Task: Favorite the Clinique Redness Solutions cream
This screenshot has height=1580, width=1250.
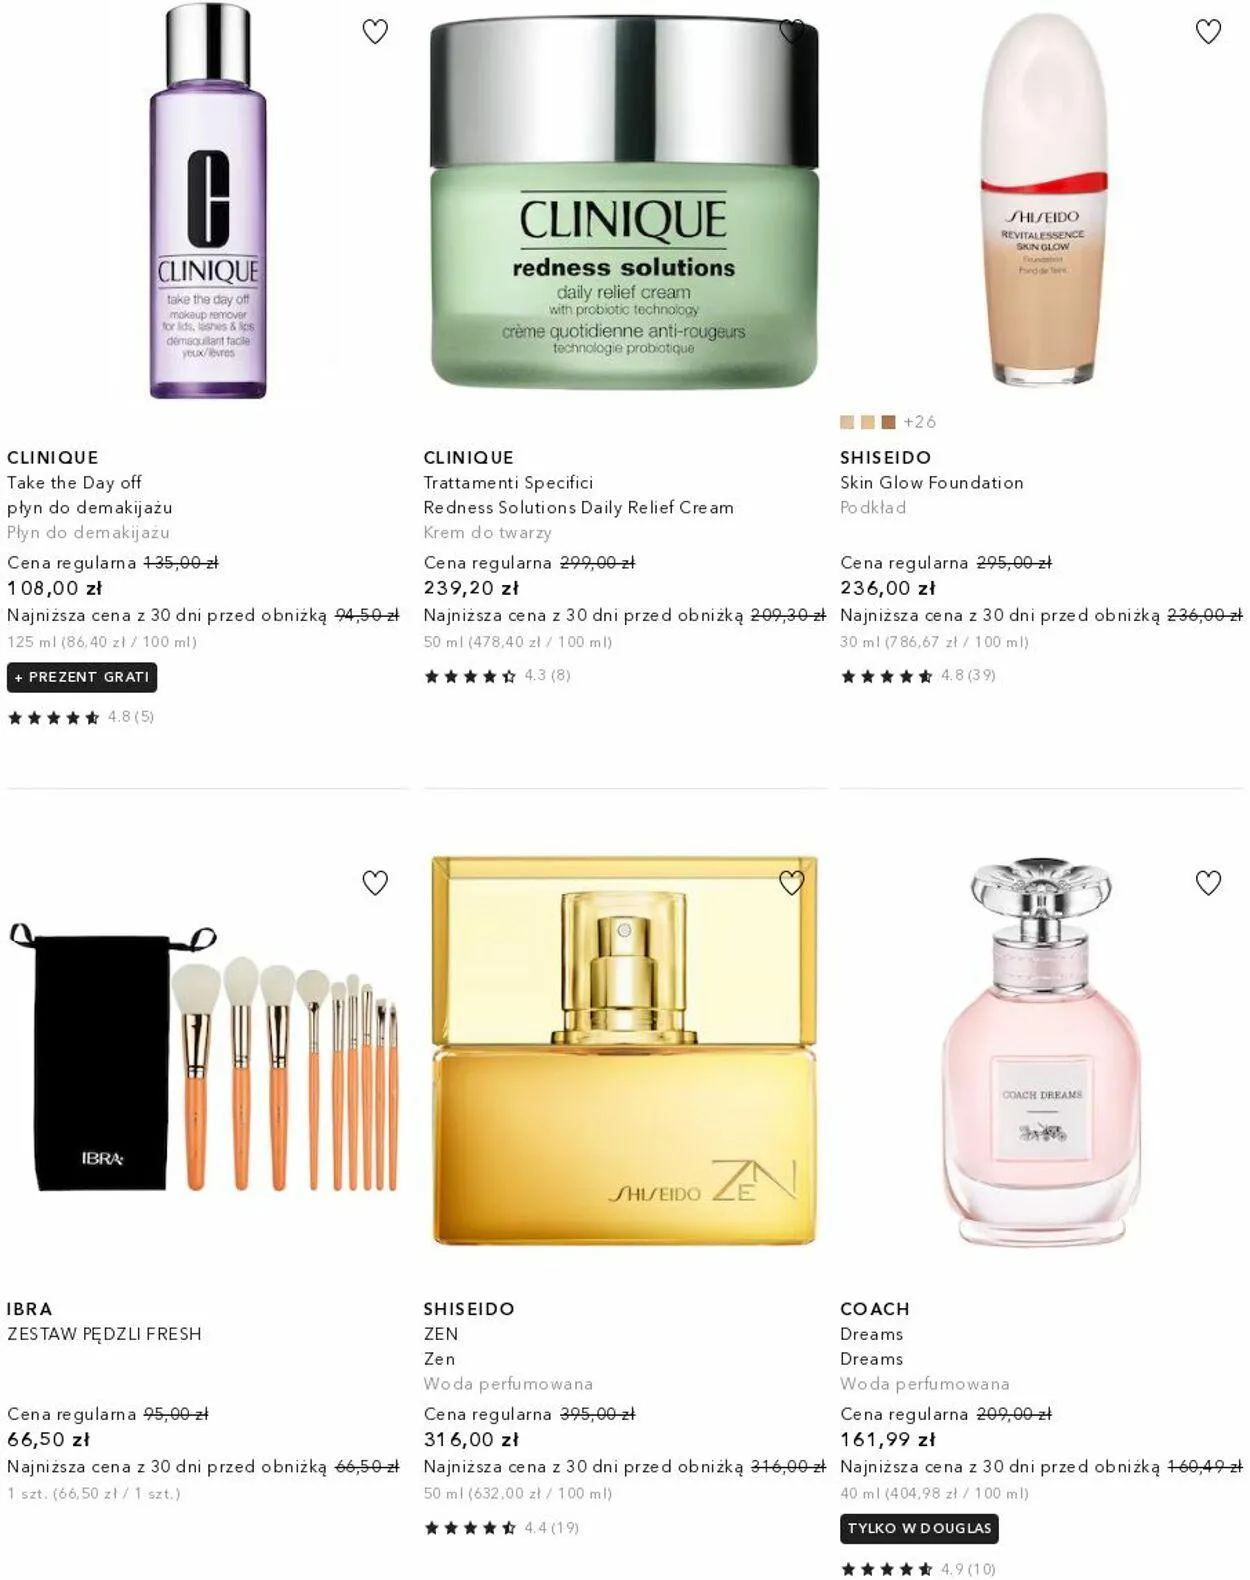Action: [791, 32]
